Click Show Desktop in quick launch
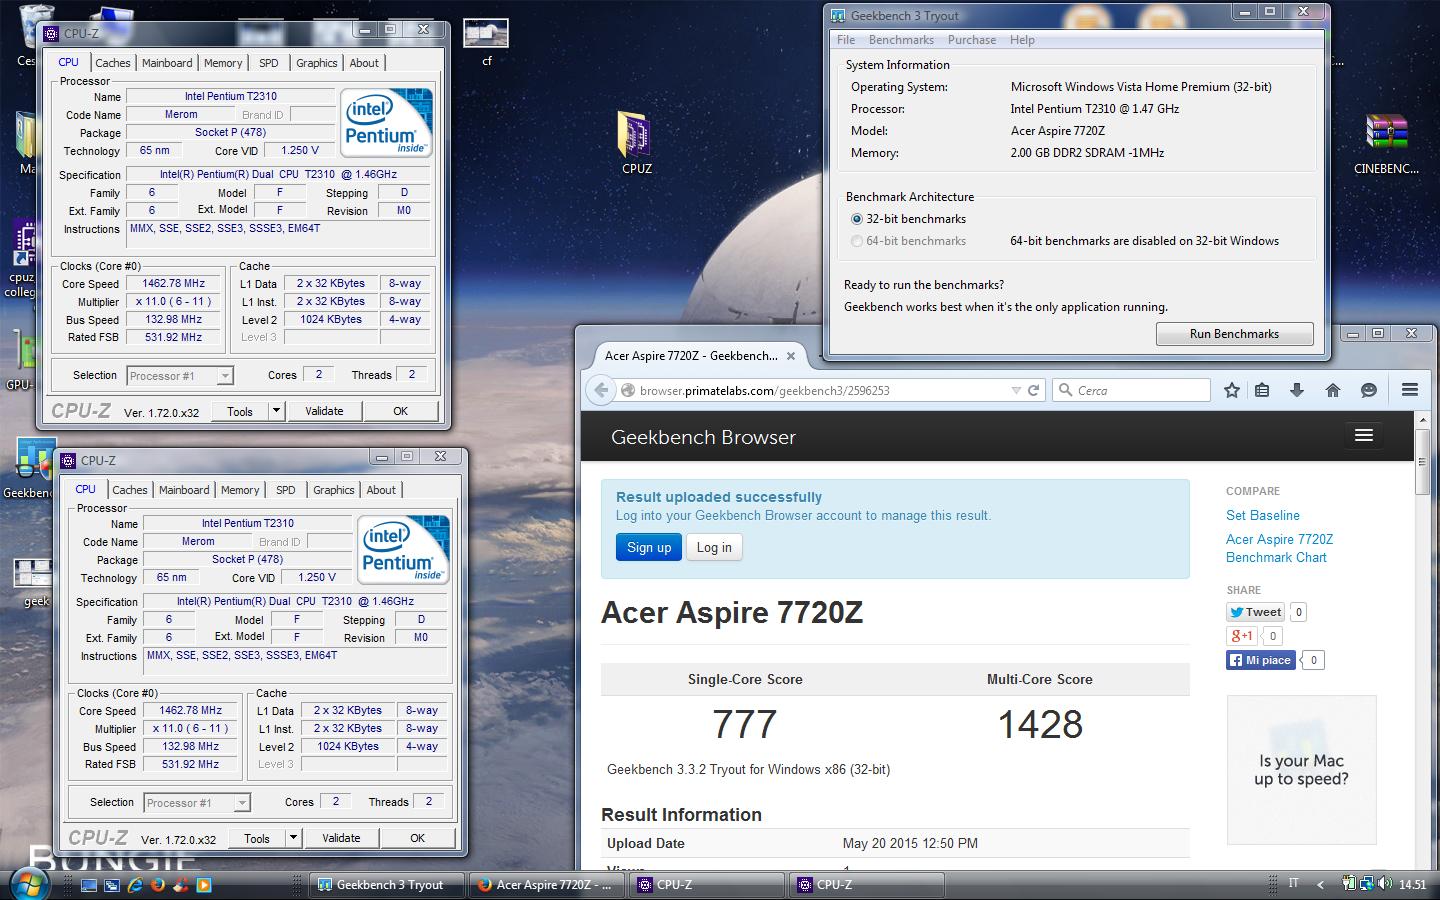This screenshot has height=900, width=1440. (88, 885)
